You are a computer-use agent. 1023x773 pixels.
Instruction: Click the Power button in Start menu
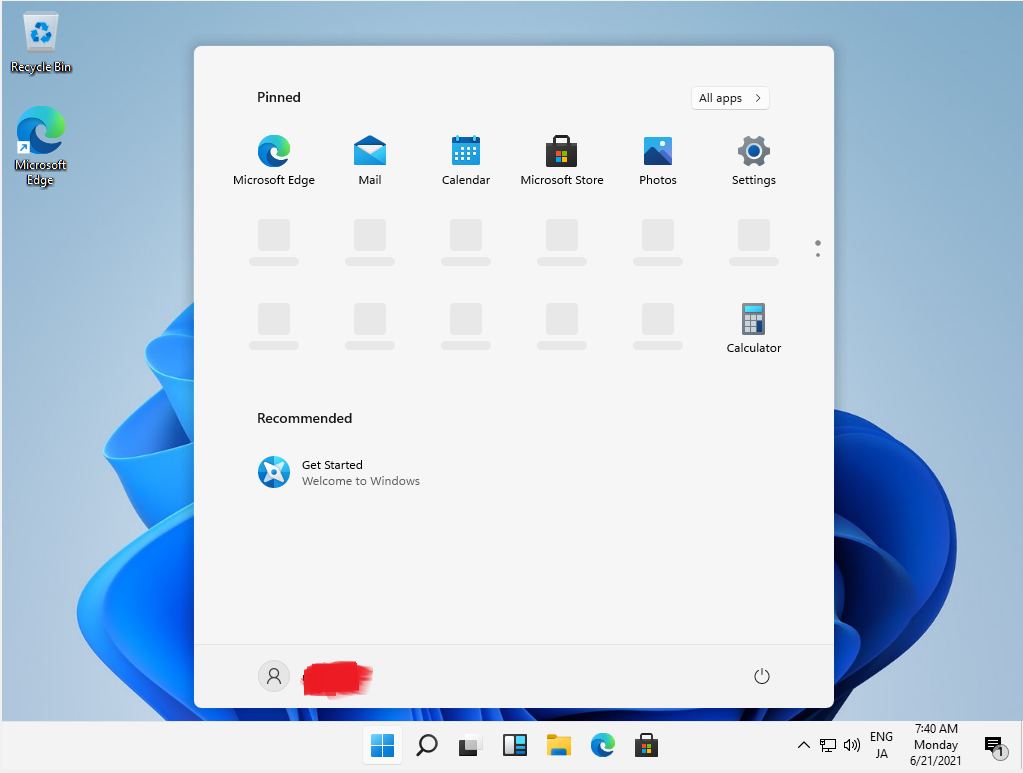[x=761, y=676]
